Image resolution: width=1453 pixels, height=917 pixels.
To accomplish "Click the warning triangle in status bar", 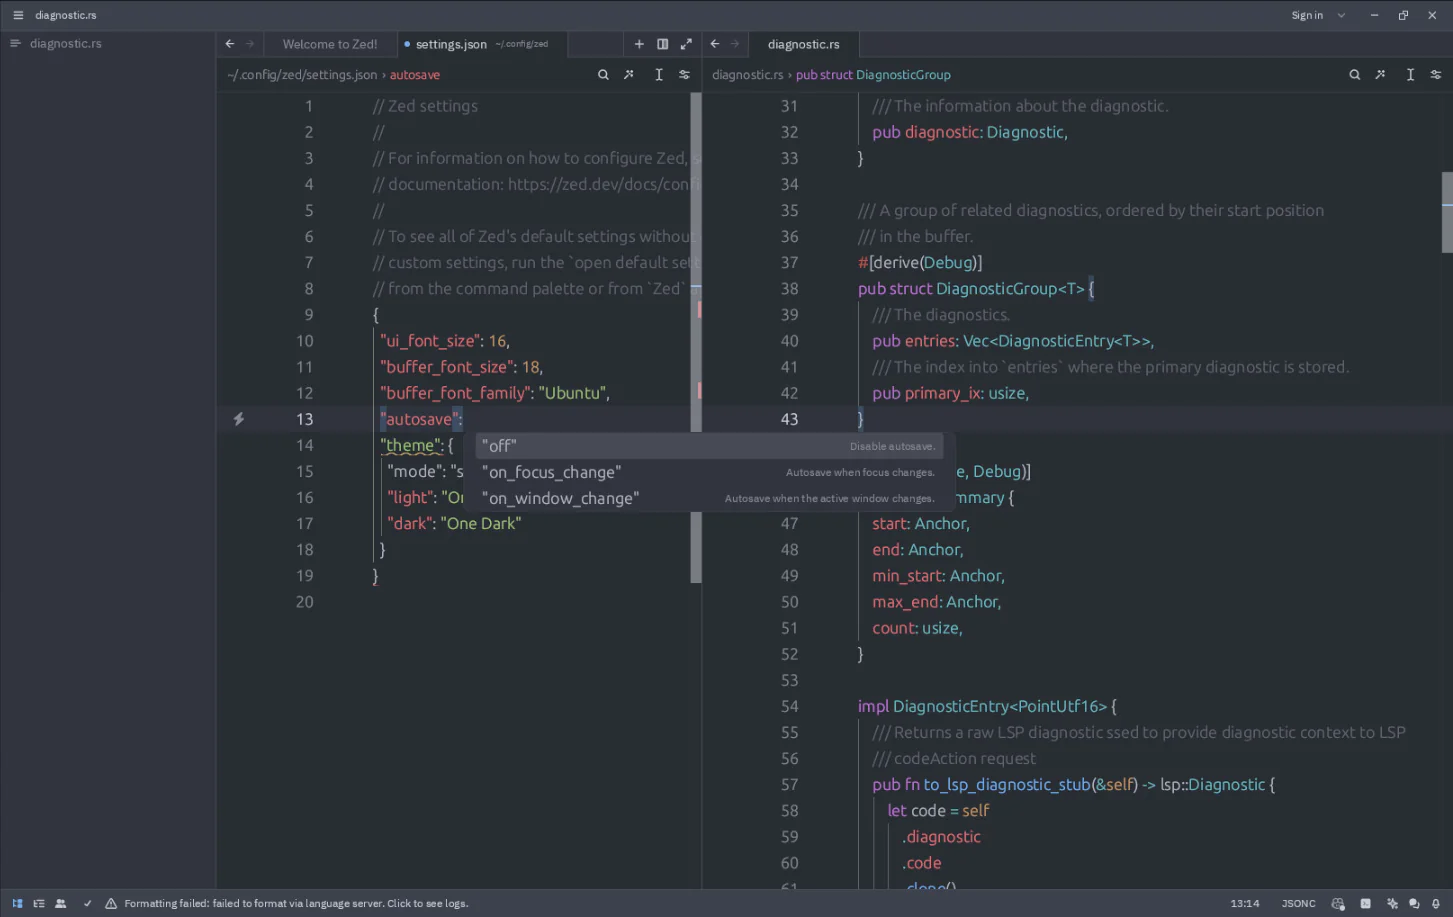I will click(x=111, y=903).
